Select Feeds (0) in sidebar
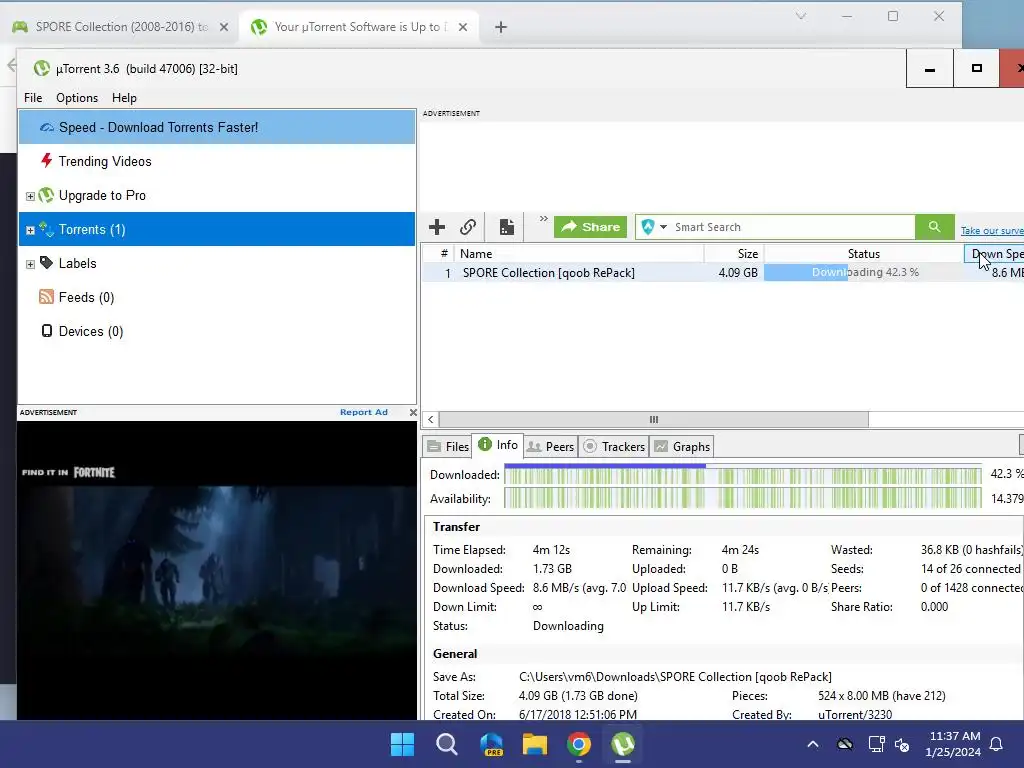The image size is (1024, 768). pos(217,297)
